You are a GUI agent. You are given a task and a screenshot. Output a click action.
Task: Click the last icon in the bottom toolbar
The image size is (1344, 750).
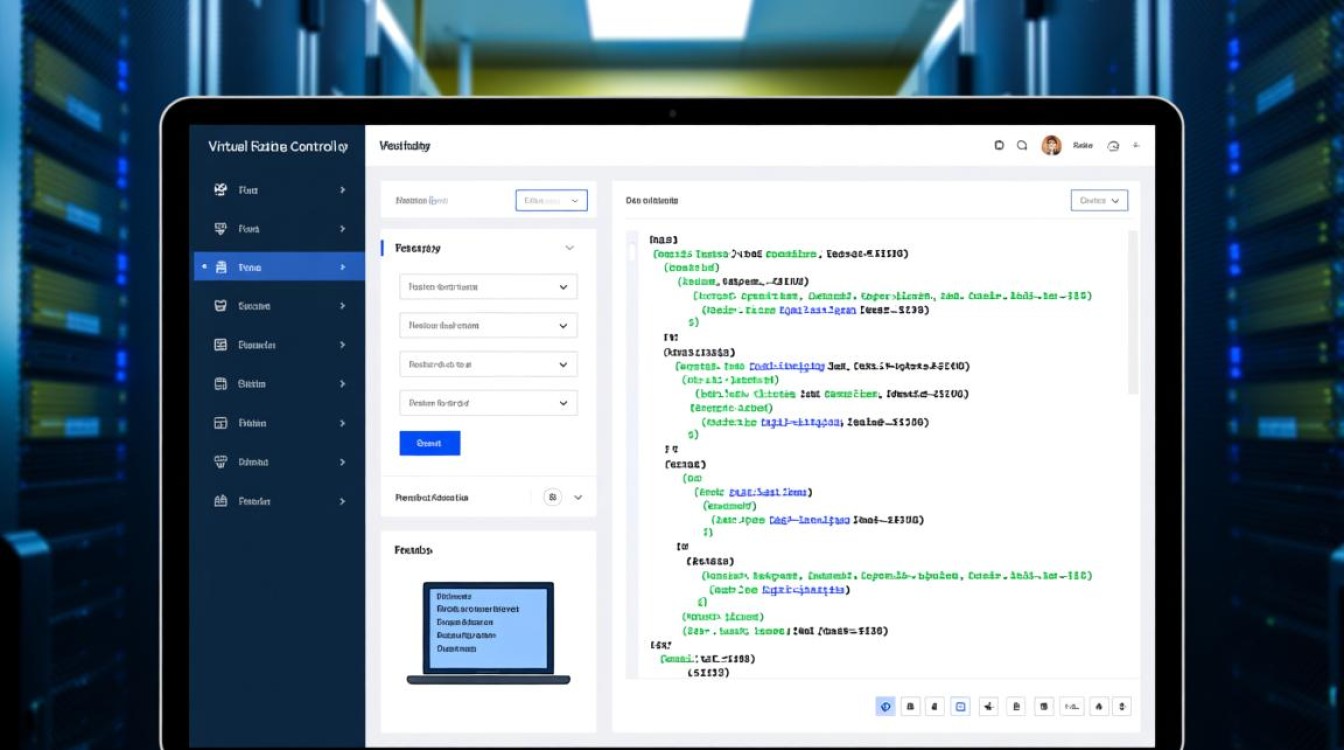click(1122, 707)
